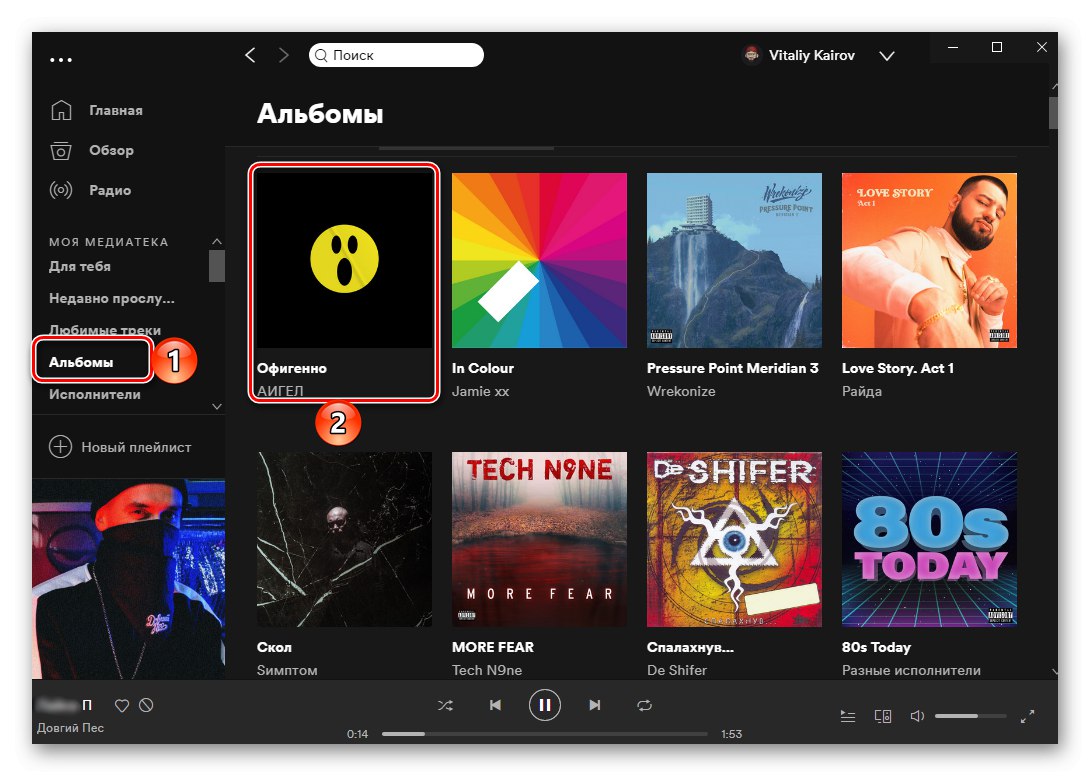Select Для тебя in the library
This screenshot has width=1090, height=776.
[80, 266]
